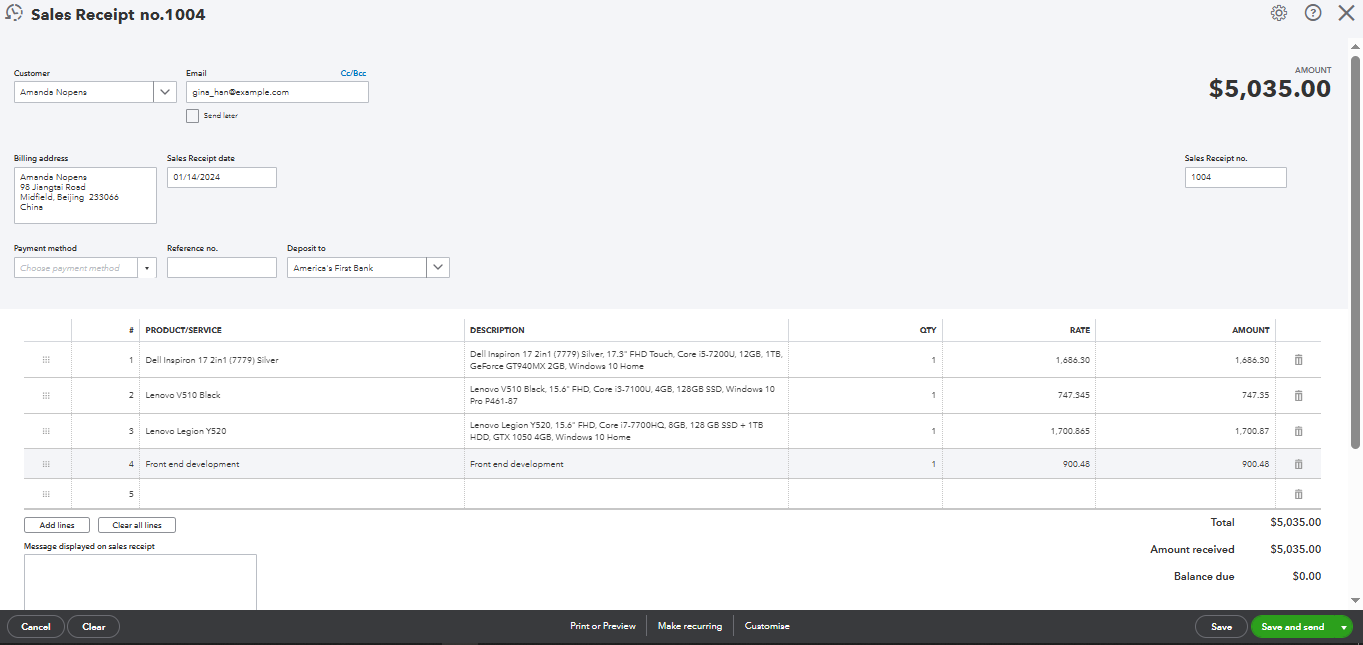Screen dimensions: 1363x645
Task: Open the recent transactions clock icon
Action: (14, 14)
